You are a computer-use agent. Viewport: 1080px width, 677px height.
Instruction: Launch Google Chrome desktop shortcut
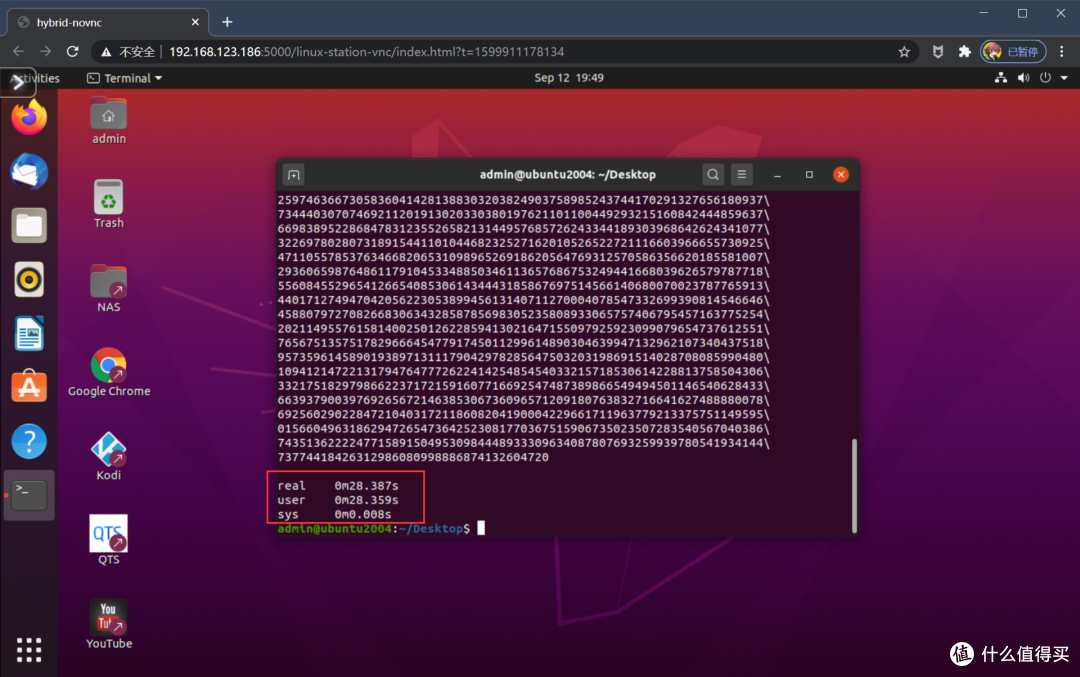pyautogui.click(x=109, y=373)
